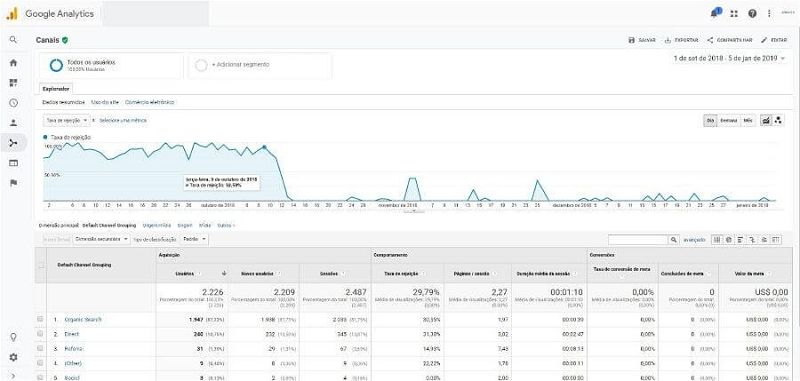This screenshot has height=381, width=800.
Task: Focus the table search field
Action: pyautogui.click(x=638, y=239)
